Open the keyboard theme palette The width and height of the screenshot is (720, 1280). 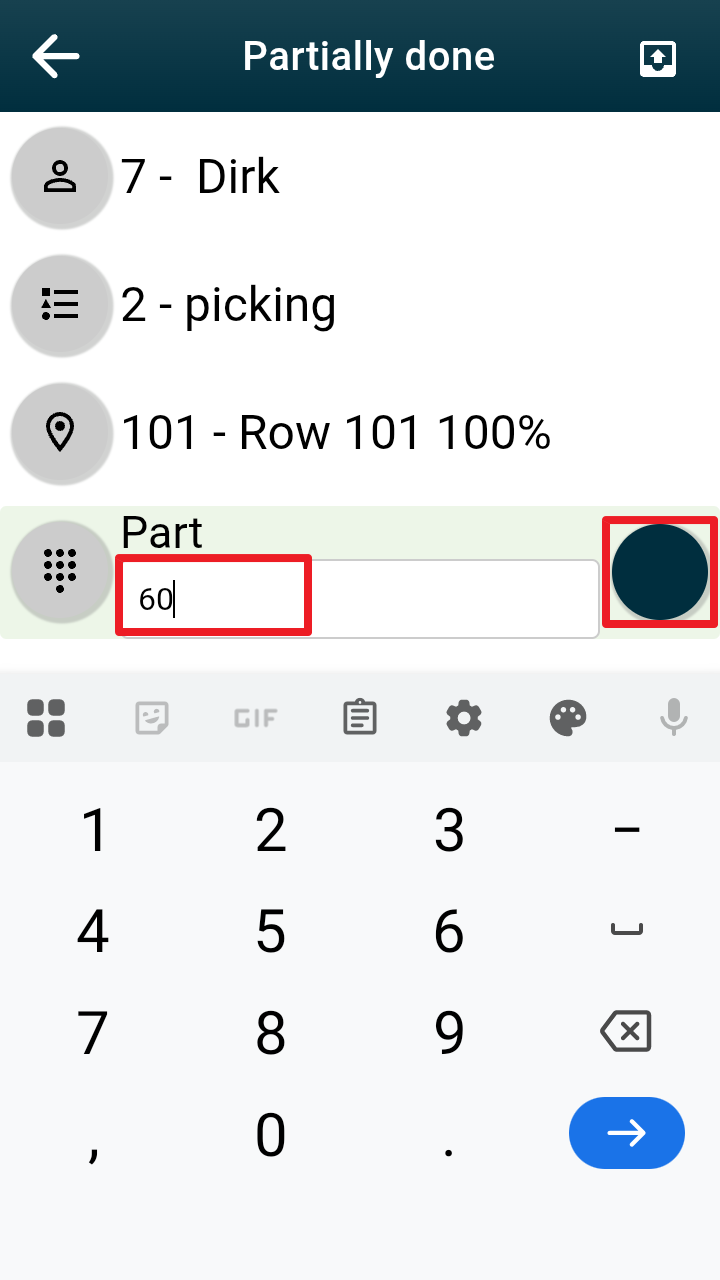pyautogui.click(x=568, y=717)
